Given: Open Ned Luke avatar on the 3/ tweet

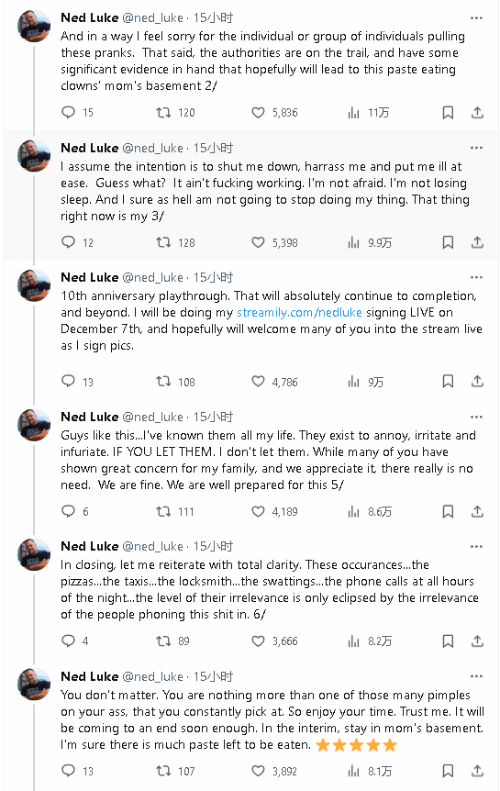Looking at the screenshot, I should (x=34, y=155).
